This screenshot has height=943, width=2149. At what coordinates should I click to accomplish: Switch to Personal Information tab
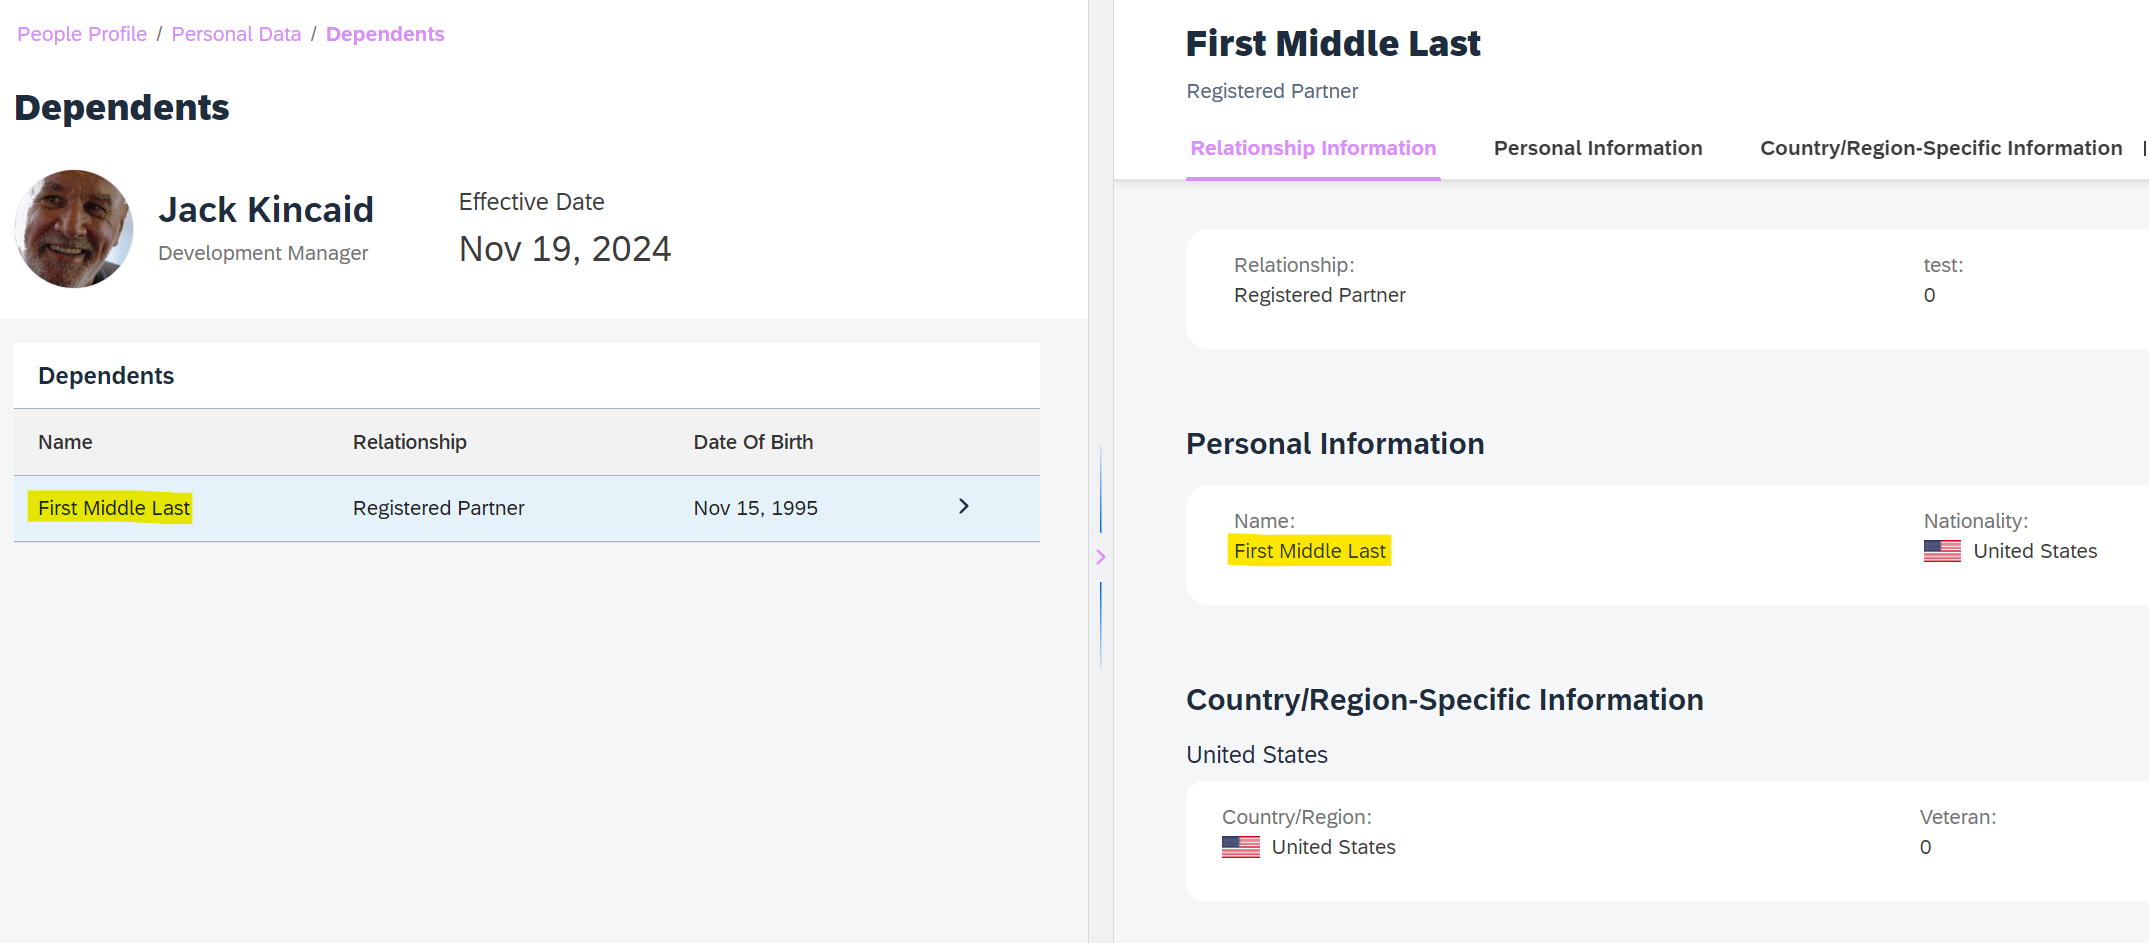(x=1597, y=148)
